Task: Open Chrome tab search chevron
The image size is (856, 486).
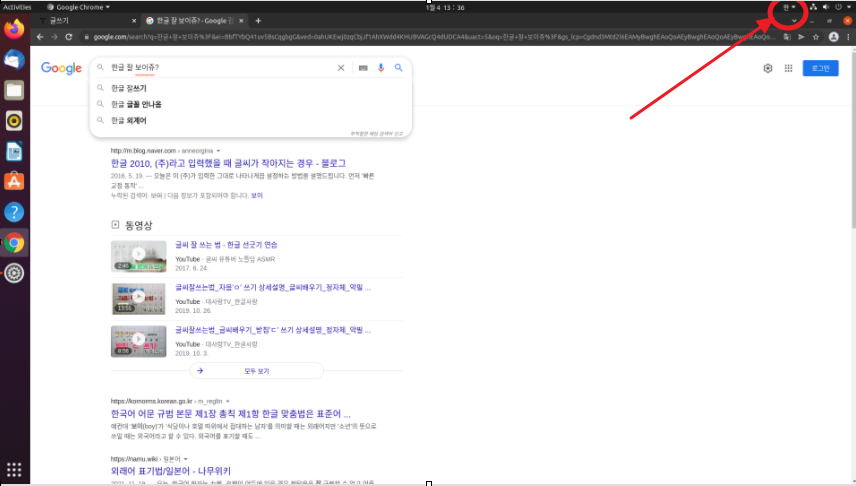Action: pos(794,21)
